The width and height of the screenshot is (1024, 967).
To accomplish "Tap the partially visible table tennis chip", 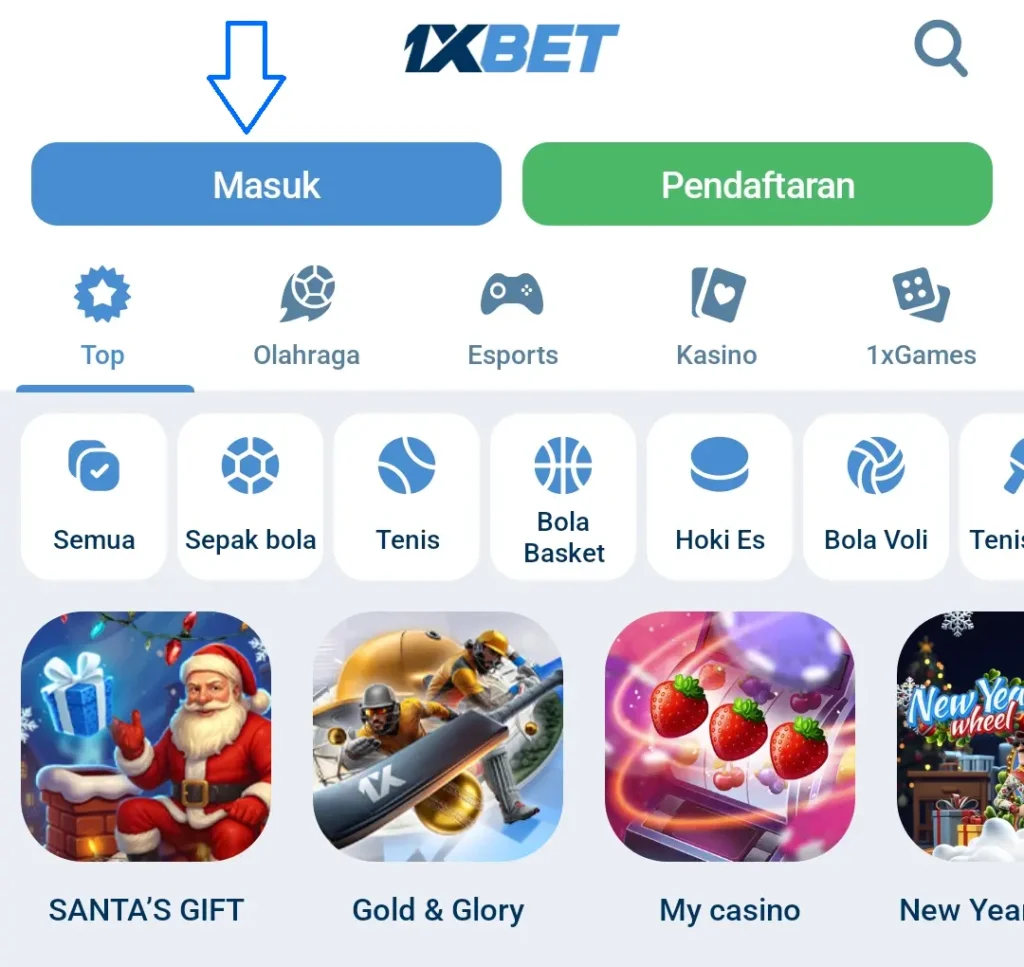I will point(991,496).
